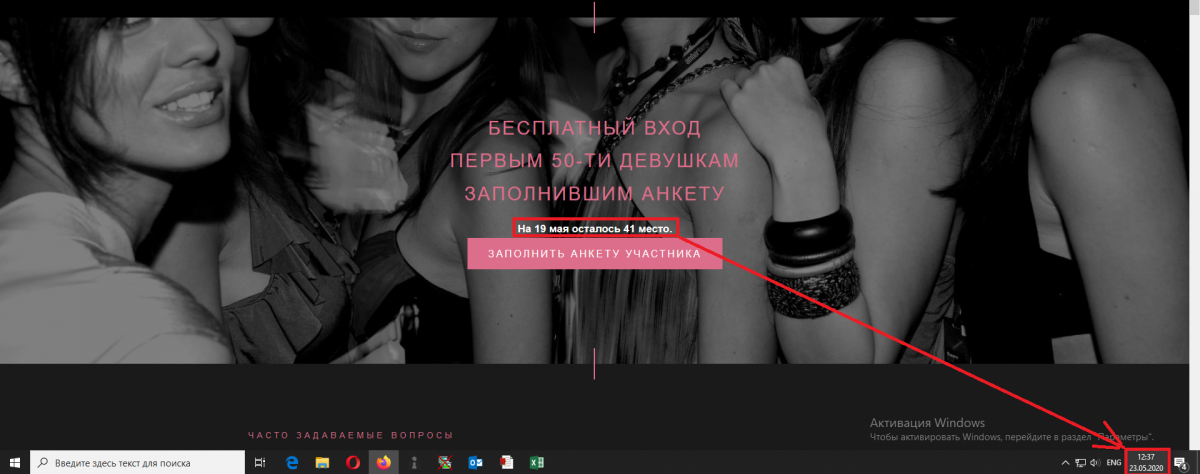Open Task View from the taskbar
The height and width of the screenshot is (474, 1200).
coord(260,463)
